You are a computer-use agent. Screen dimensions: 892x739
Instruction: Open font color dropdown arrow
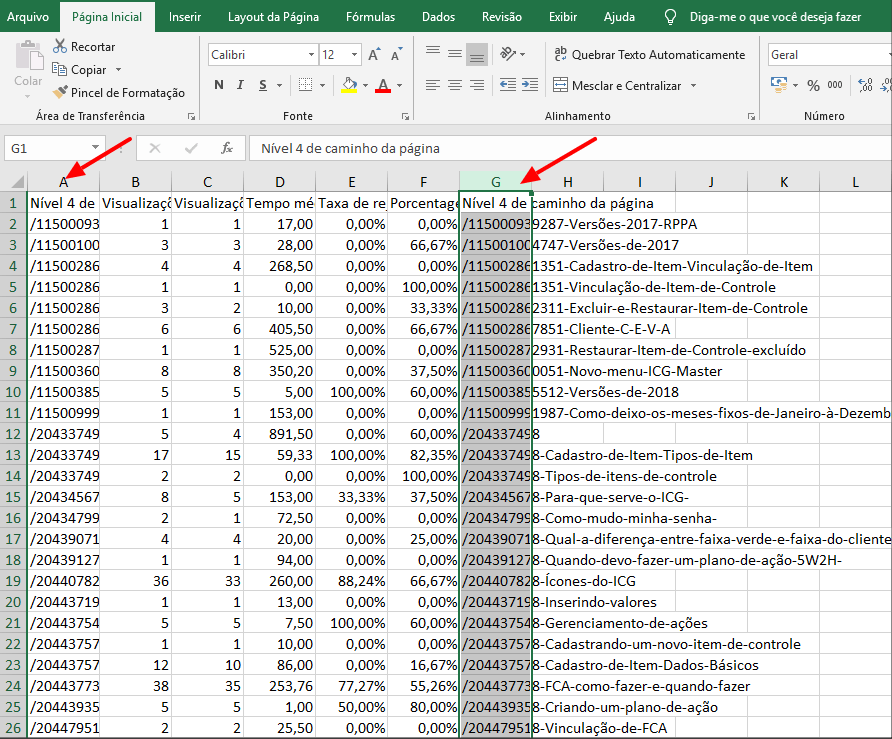tap(399, 85)
